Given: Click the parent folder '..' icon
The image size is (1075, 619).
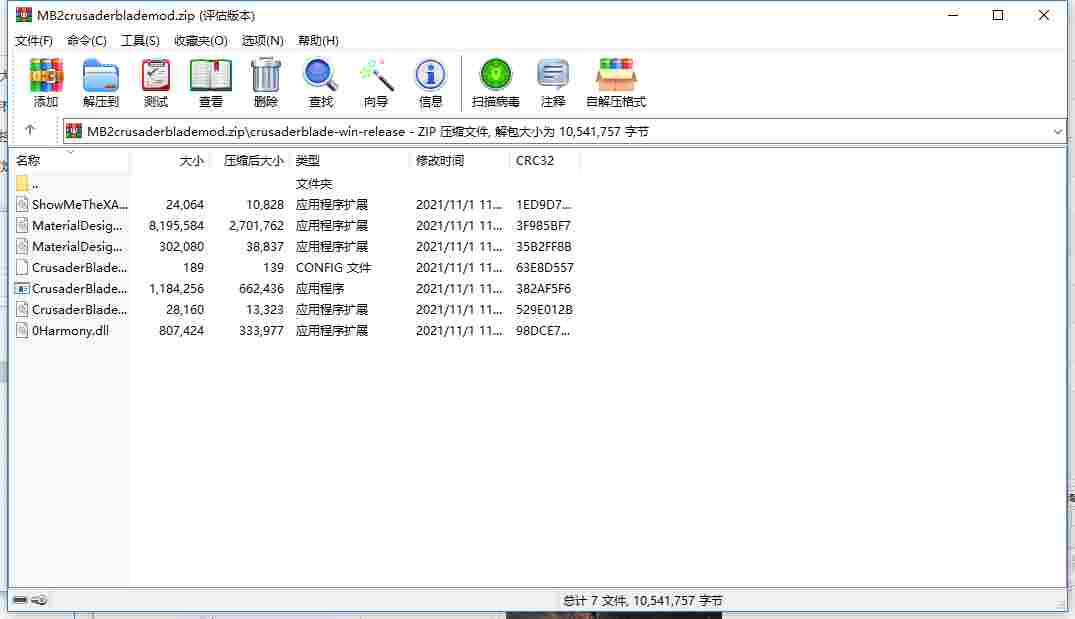Looking at the screenshot, I should click(22, 183).
